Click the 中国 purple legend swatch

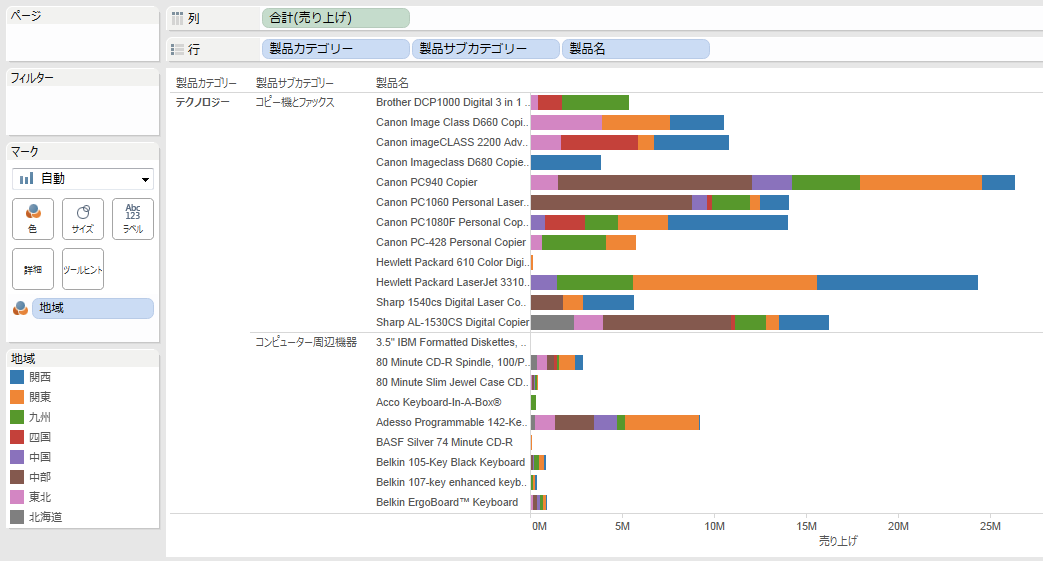(x=17, y=457)
